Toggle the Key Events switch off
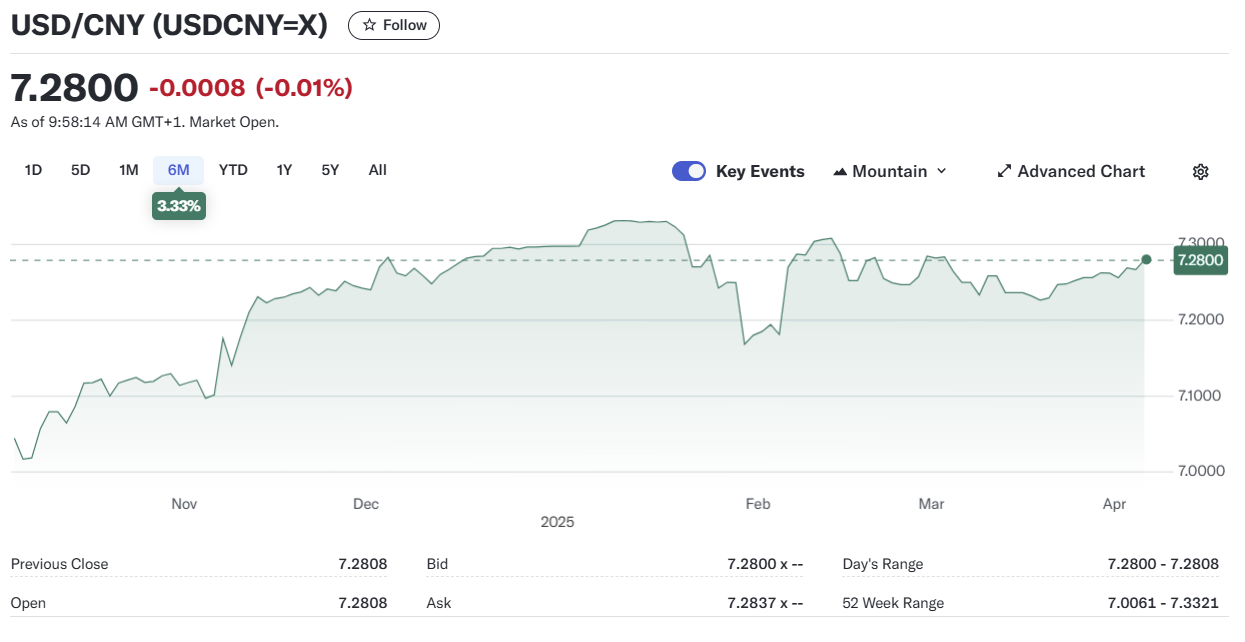 click(x=689, y=171)
